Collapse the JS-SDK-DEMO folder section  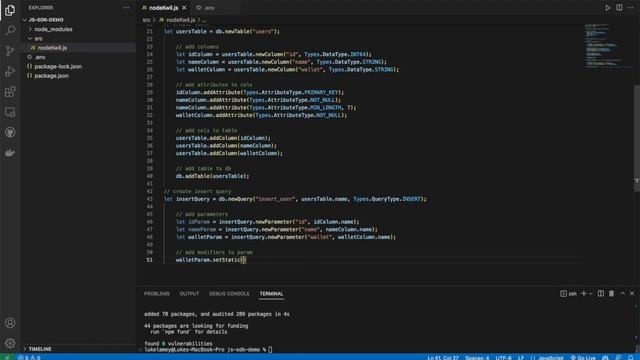coord(46,20)
